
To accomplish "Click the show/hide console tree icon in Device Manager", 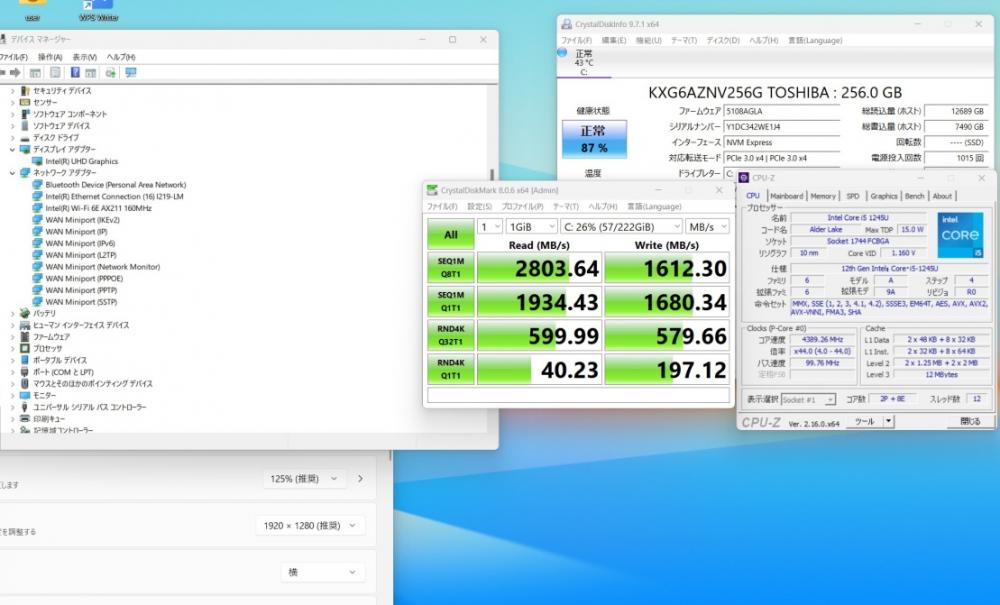I will click(x=35, y=73).
